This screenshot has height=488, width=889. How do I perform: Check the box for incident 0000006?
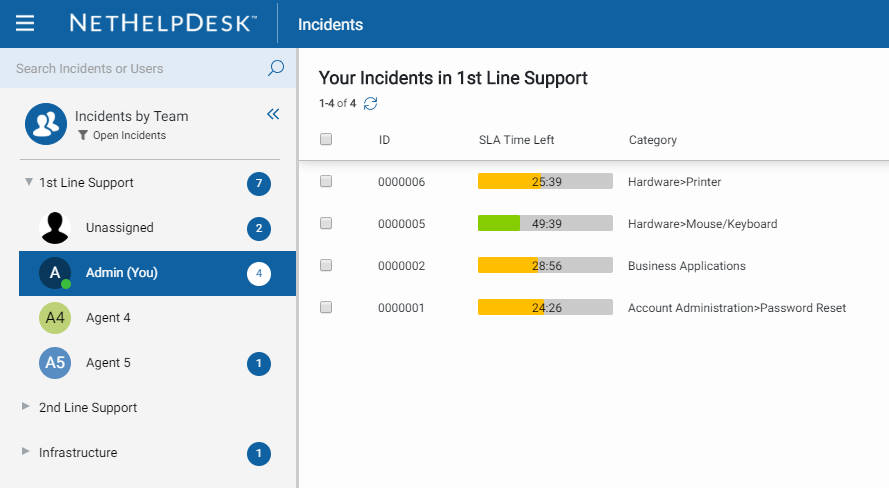(x=326, y=182)
